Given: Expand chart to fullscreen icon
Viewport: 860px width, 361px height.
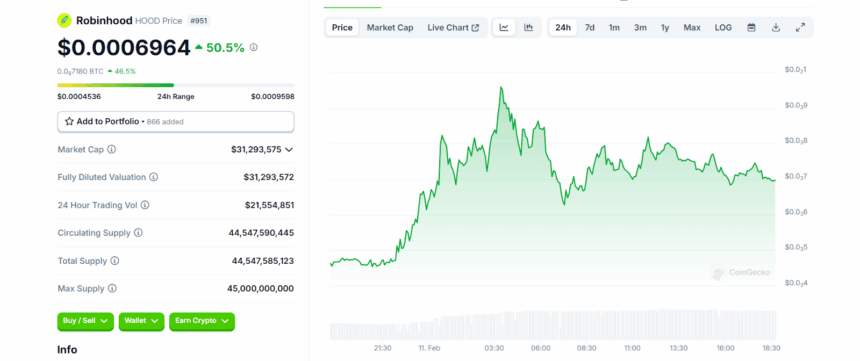Looking at the screenshot, I should tap(800, 27).
